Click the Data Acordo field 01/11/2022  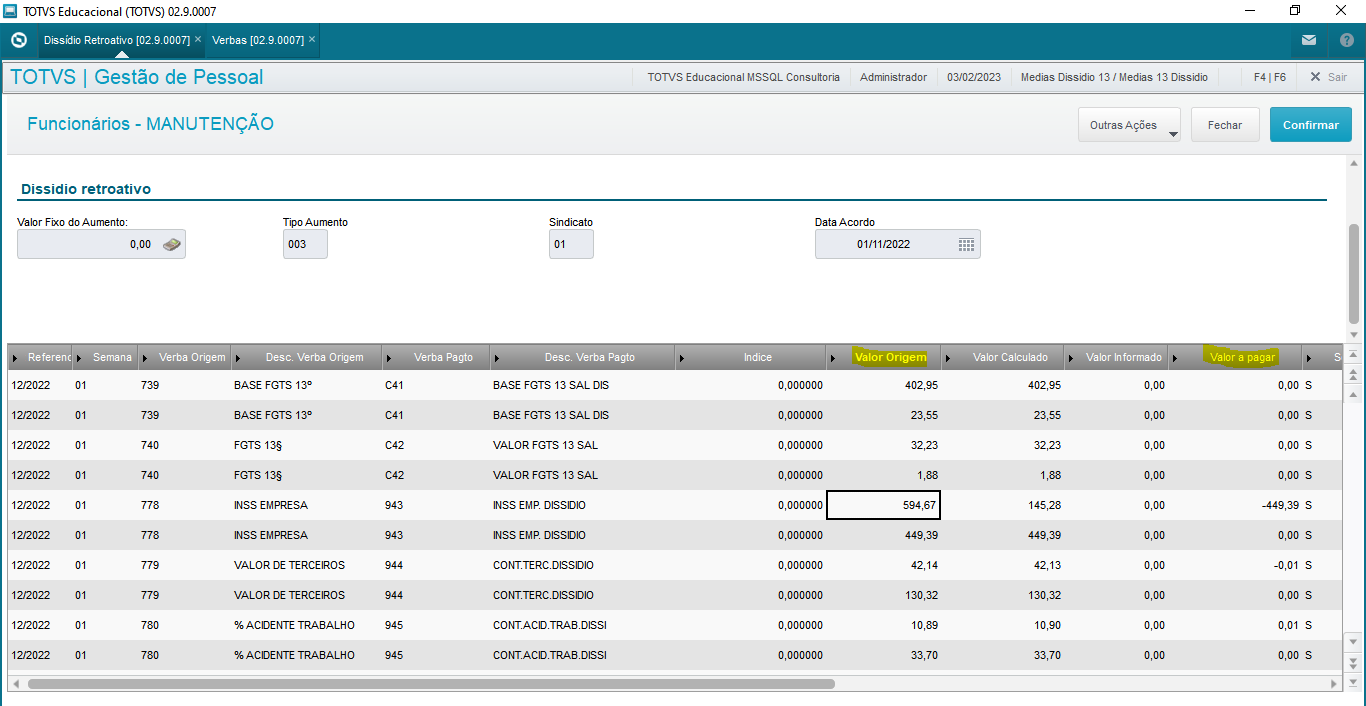coord(897,244)
